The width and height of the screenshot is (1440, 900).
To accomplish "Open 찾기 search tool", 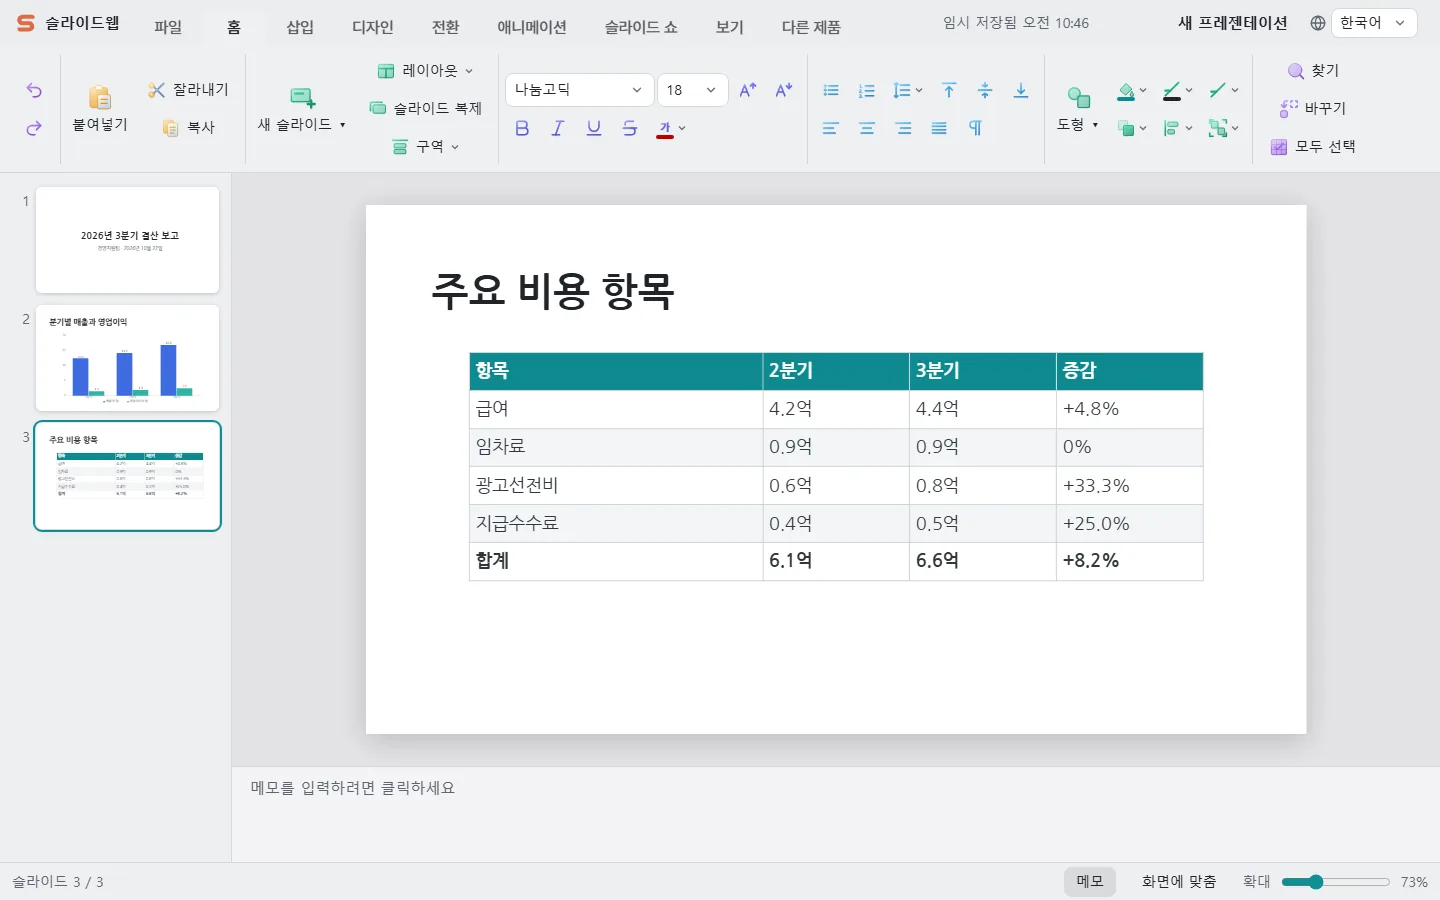I will 1313,71.
